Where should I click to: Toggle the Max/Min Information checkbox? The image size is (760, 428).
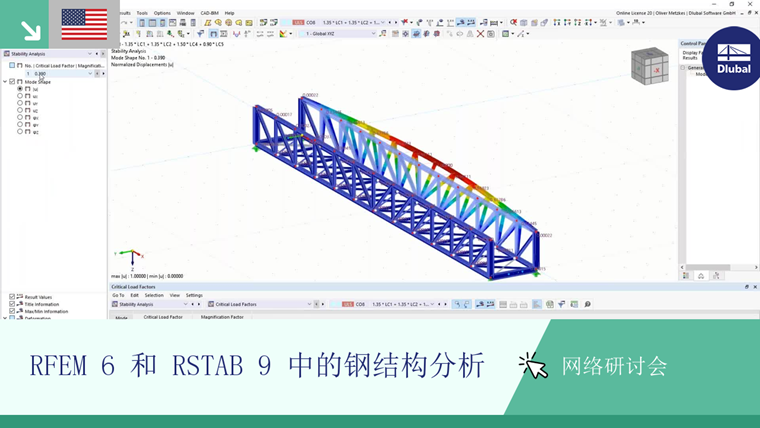point(12,311)
